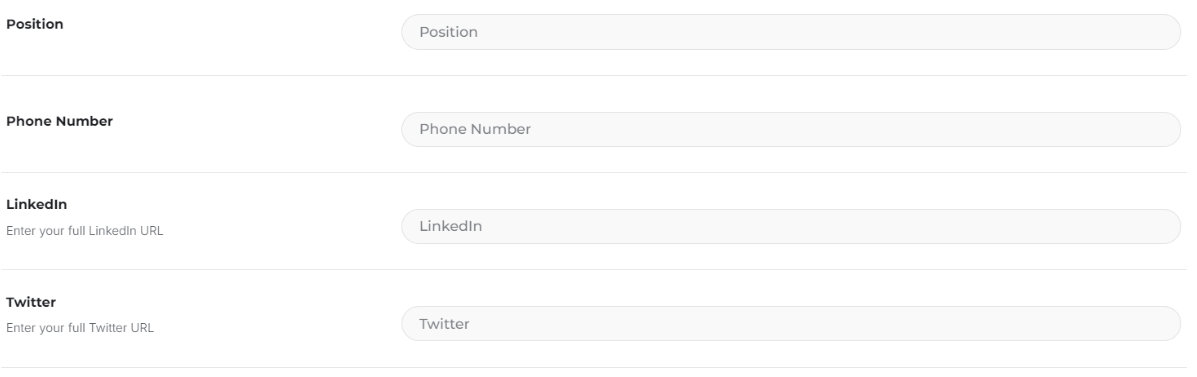Click the divider line below Phone Number row
1197x377 pixels.
[x=594, y=172]
